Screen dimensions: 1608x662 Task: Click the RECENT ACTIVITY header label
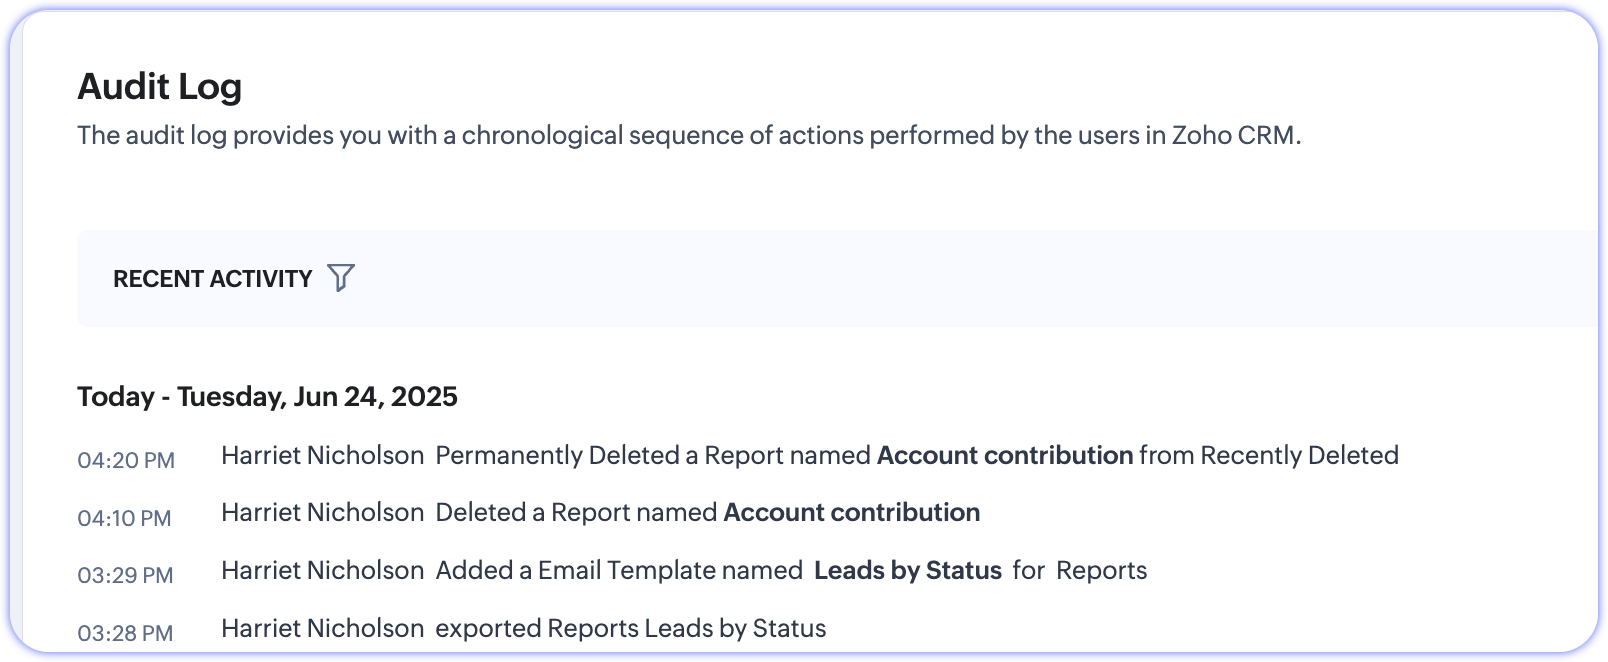click(x=212, y=279)
